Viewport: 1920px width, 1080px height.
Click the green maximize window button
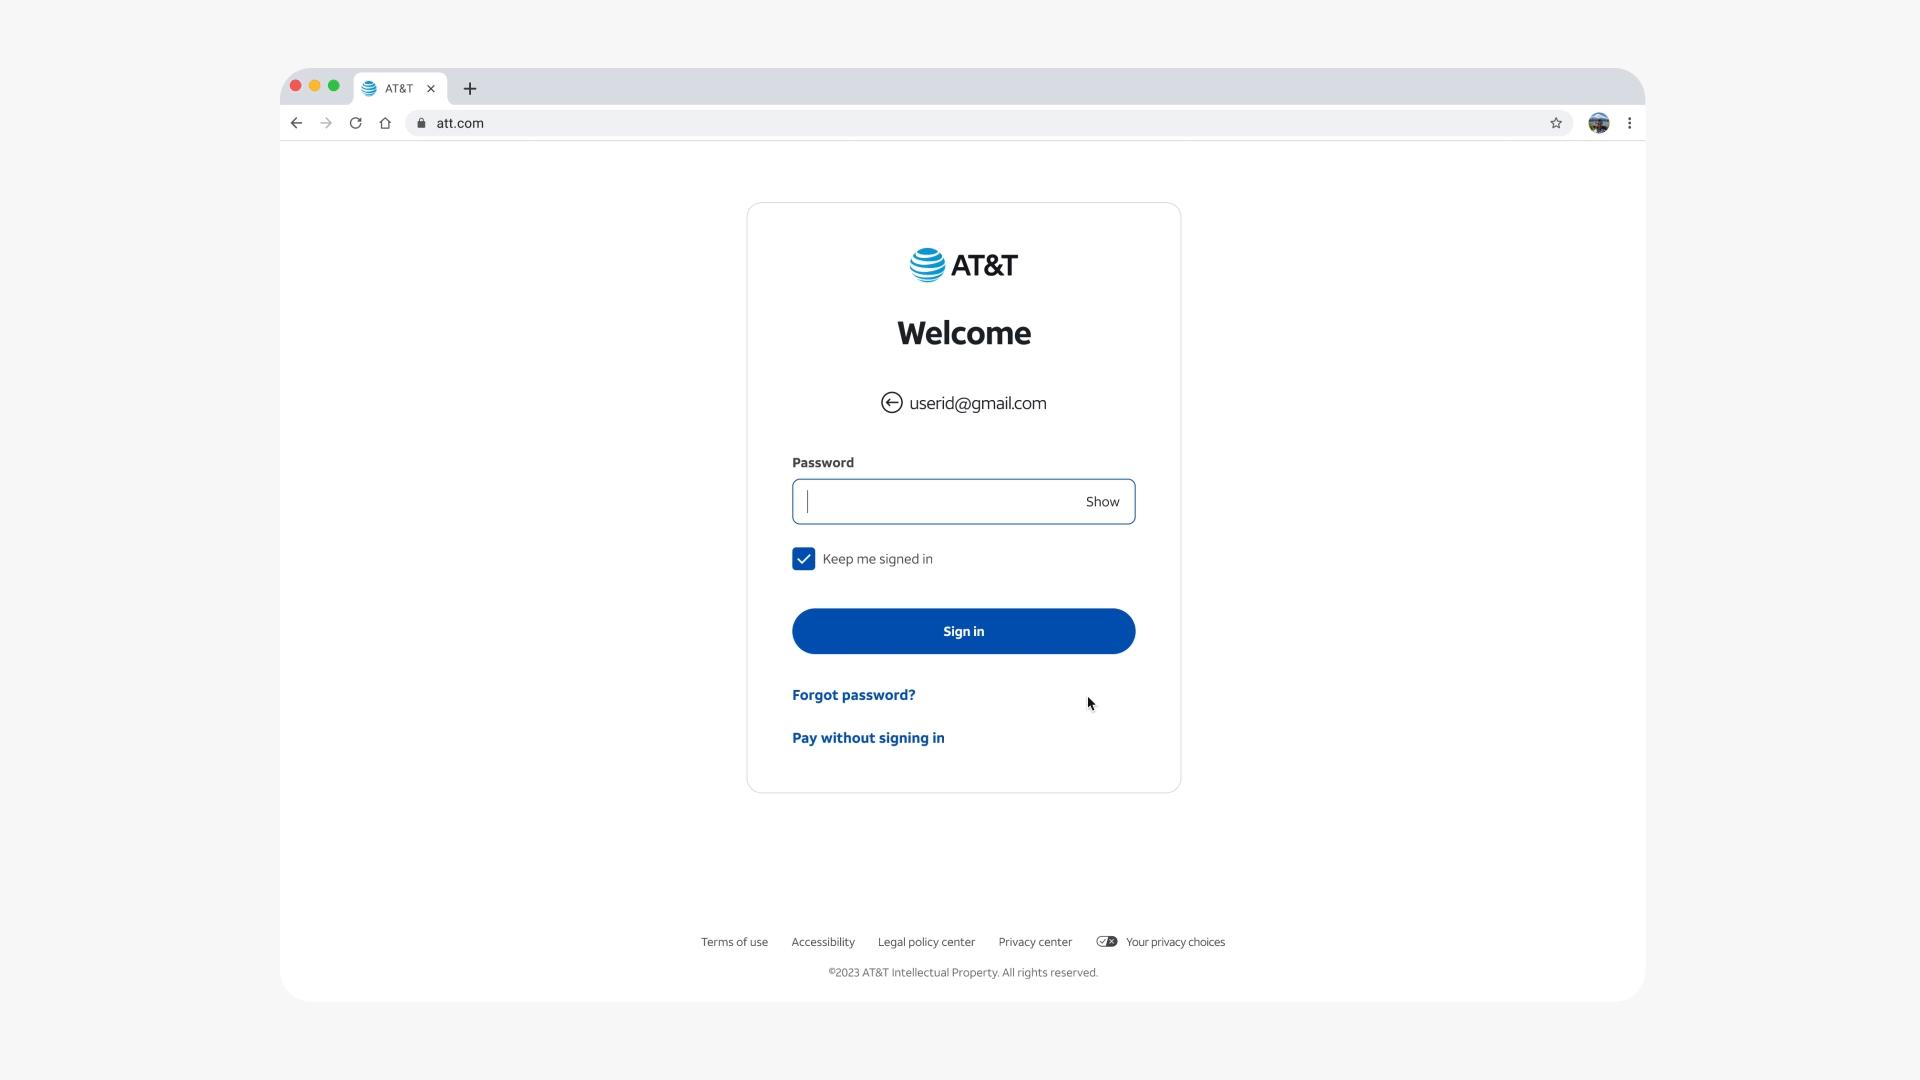click(334, 86)
